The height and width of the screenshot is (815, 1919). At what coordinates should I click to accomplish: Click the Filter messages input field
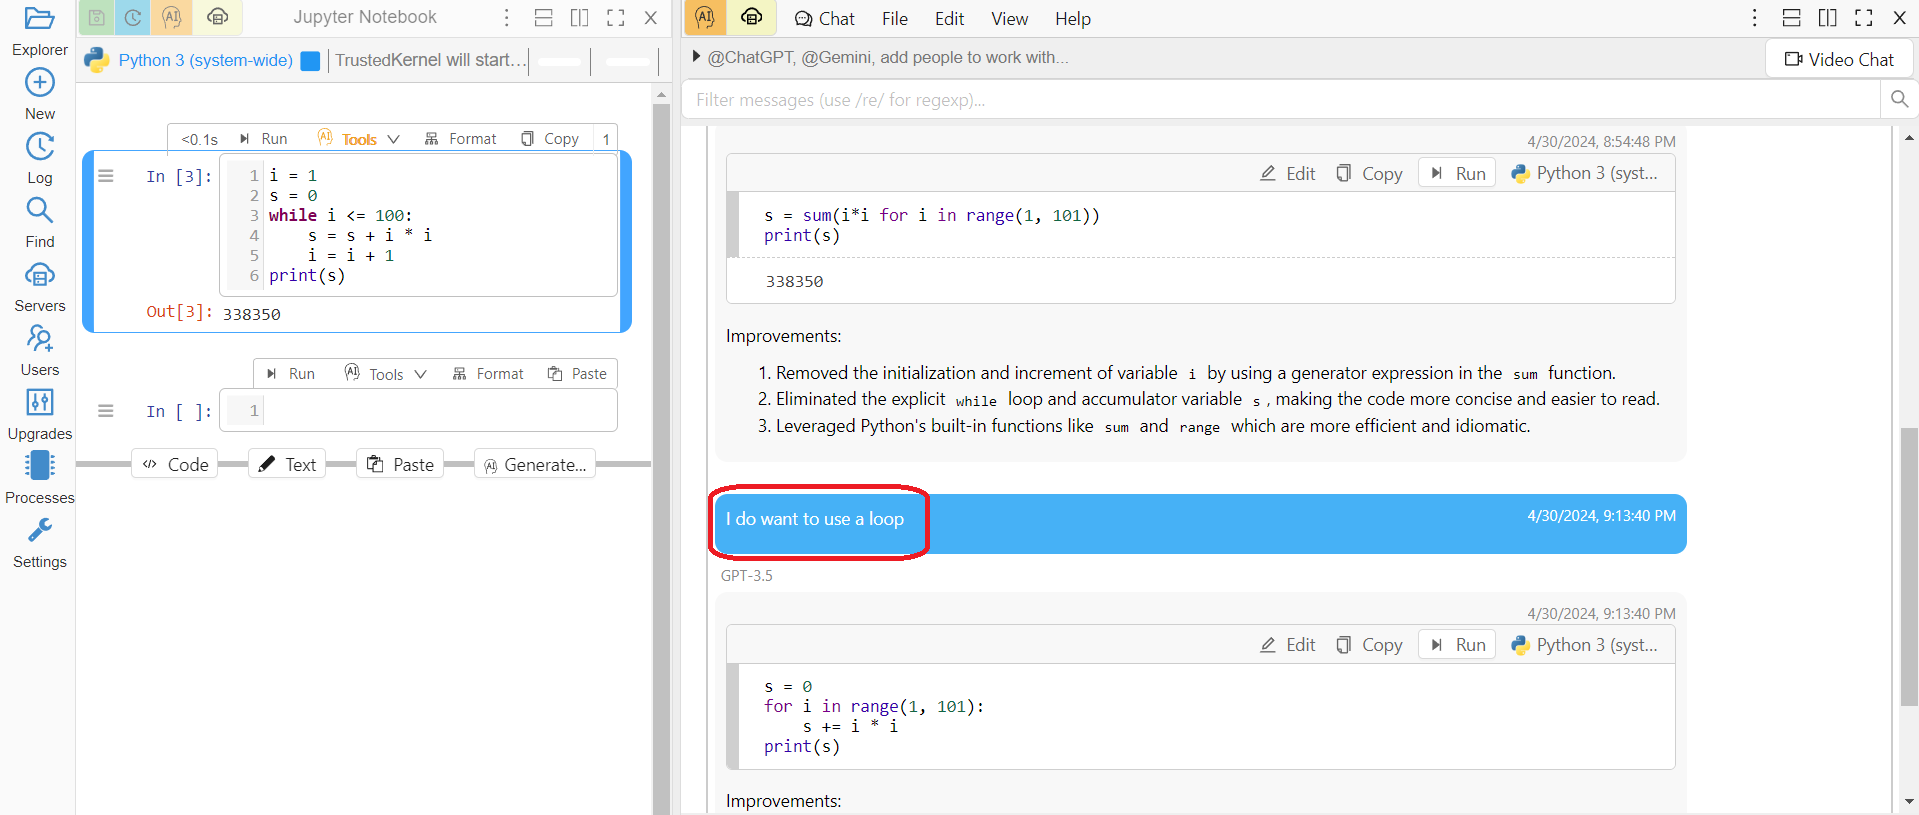pyautogui.click(x=1280, y=100)
